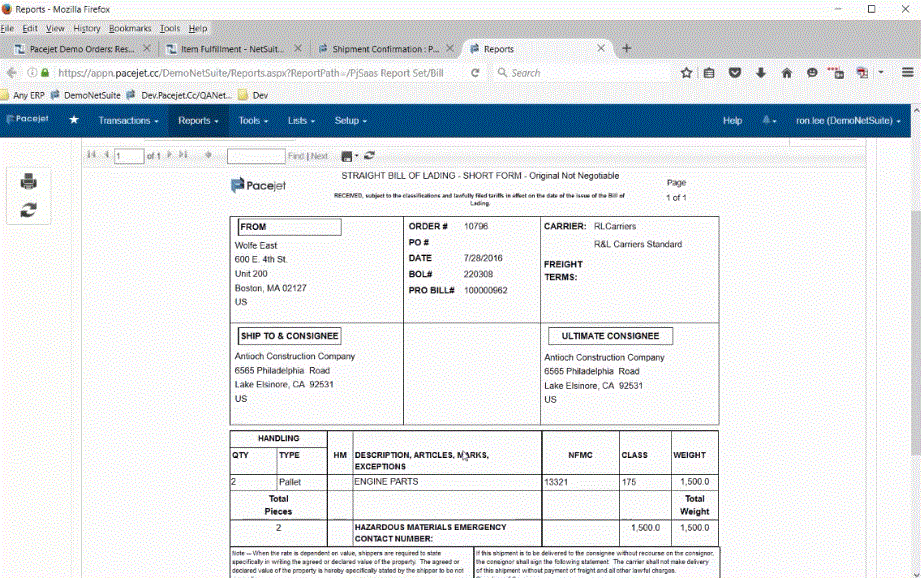Viewport: 921px width, 578px height.
Task: Click the red-dotted extension icon
Action: pos(836,73)
